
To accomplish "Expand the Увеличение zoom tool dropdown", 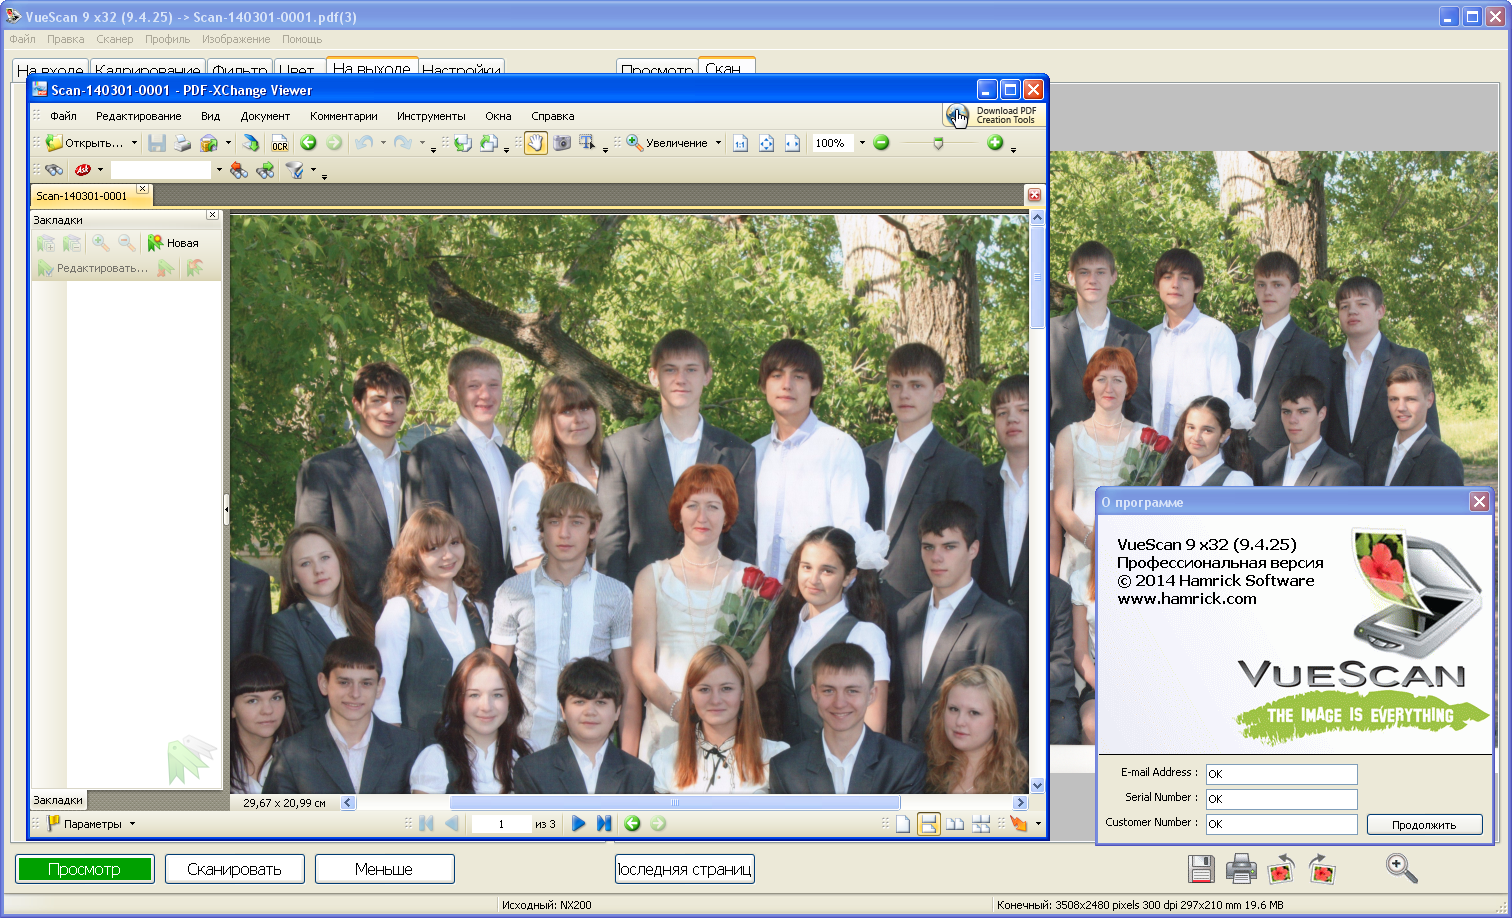I will [718, 143].
